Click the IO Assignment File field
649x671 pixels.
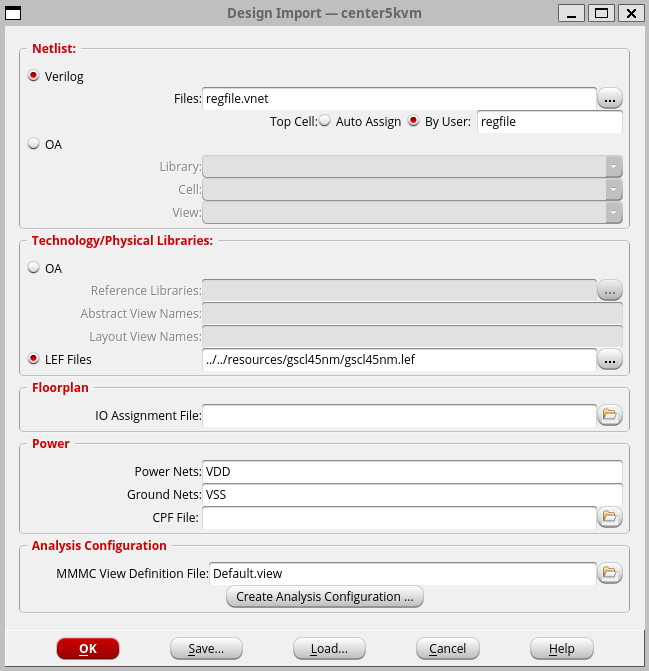click(x=399, y=416)
